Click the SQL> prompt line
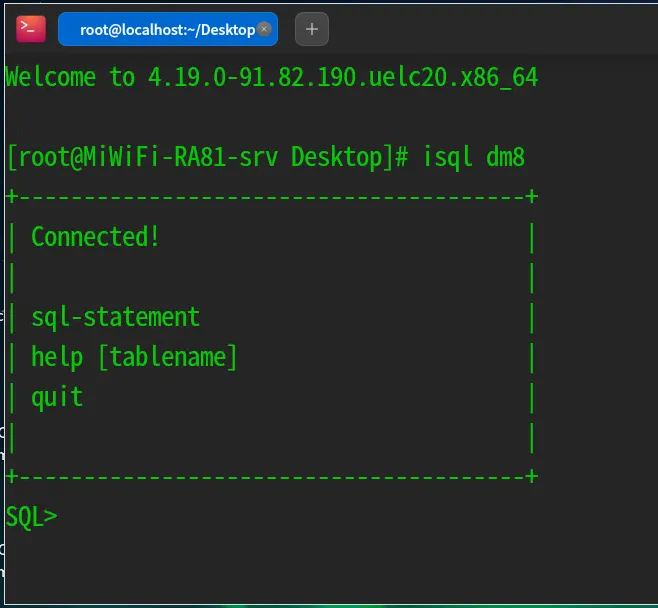The width and height of the screenshot is (658, 608). [32, 517]
